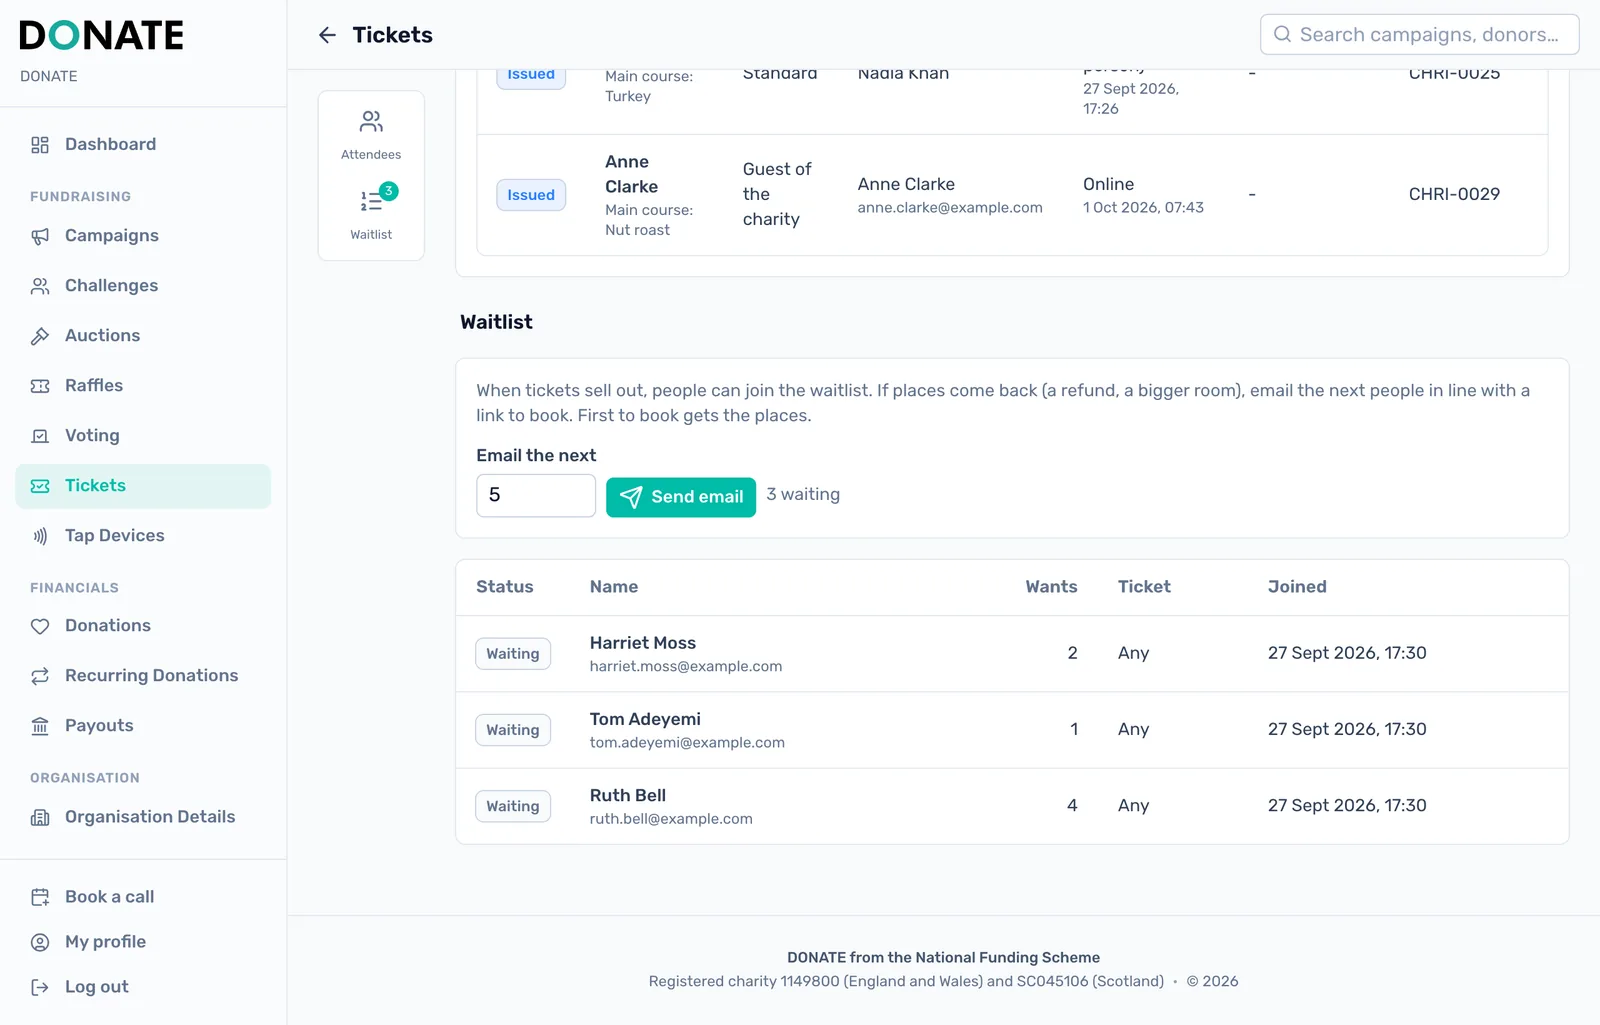
Task: Click Harriet Moss's Waiting status badge
Action: pyautogui.click(x=513, y=654)
